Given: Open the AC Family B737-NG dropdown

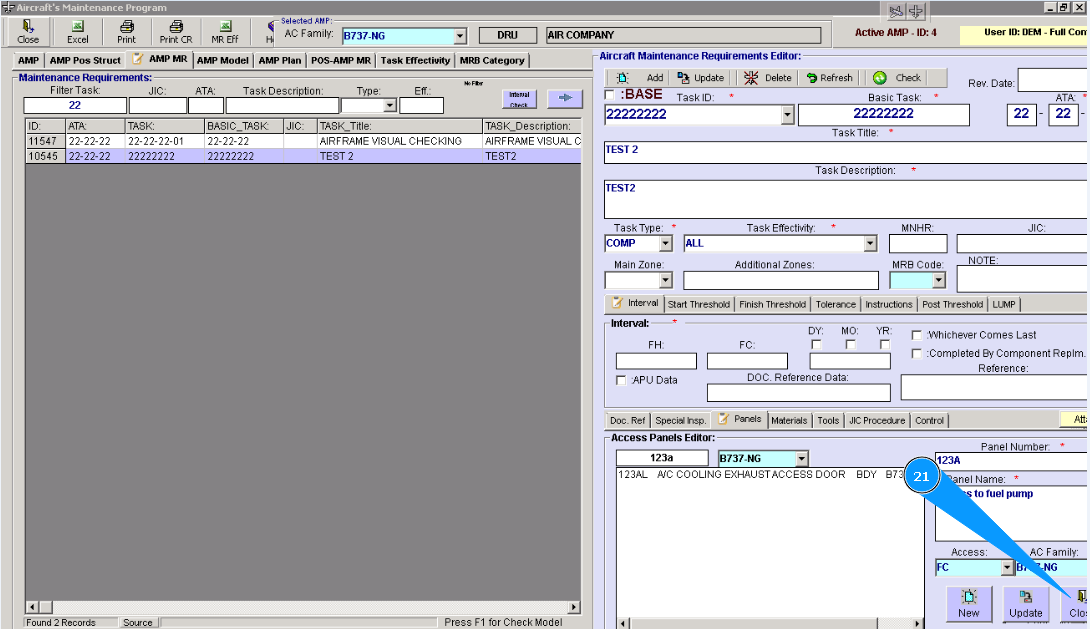Looking at the screenshot, I should coord(460,36).
